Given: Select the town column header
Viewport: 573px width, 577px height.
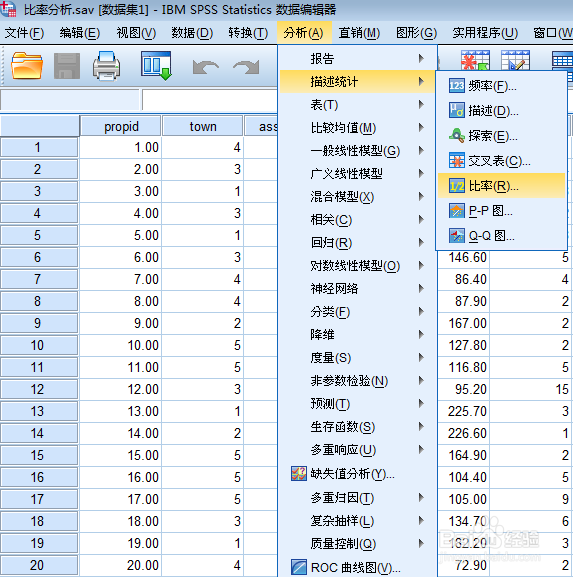Looking at the screenshot, I should pyautogui.click(x=202, y=127).
